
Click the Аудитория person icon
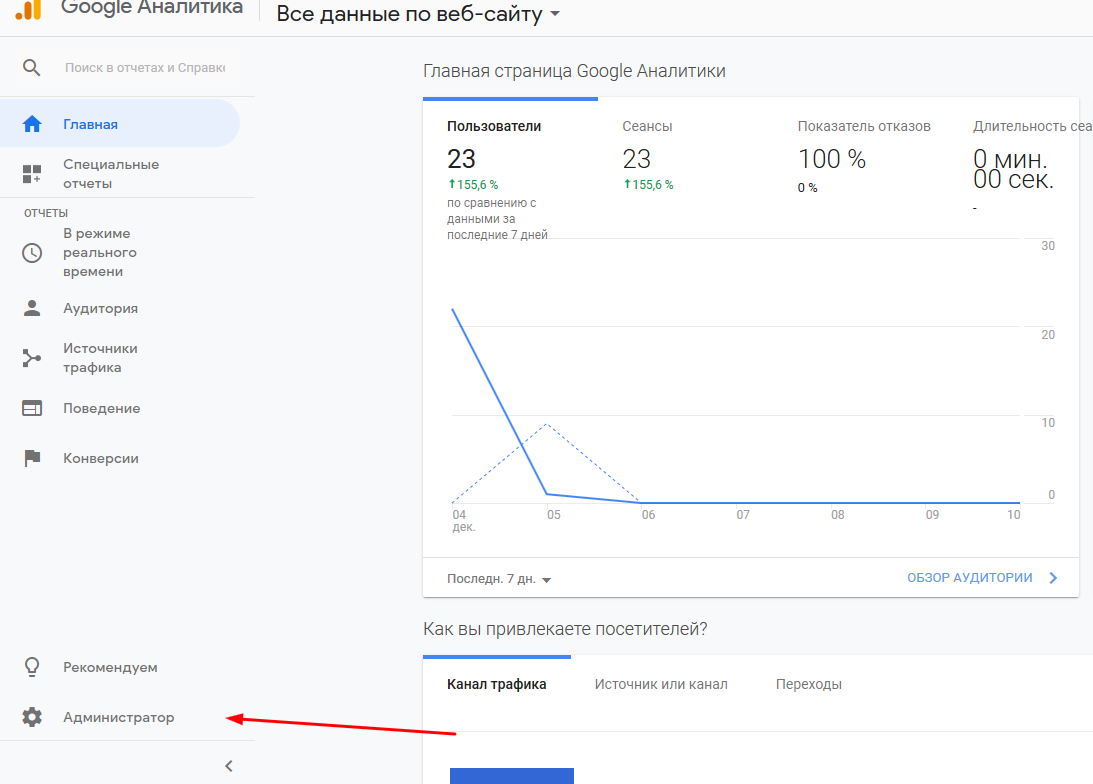coord(32,308)
